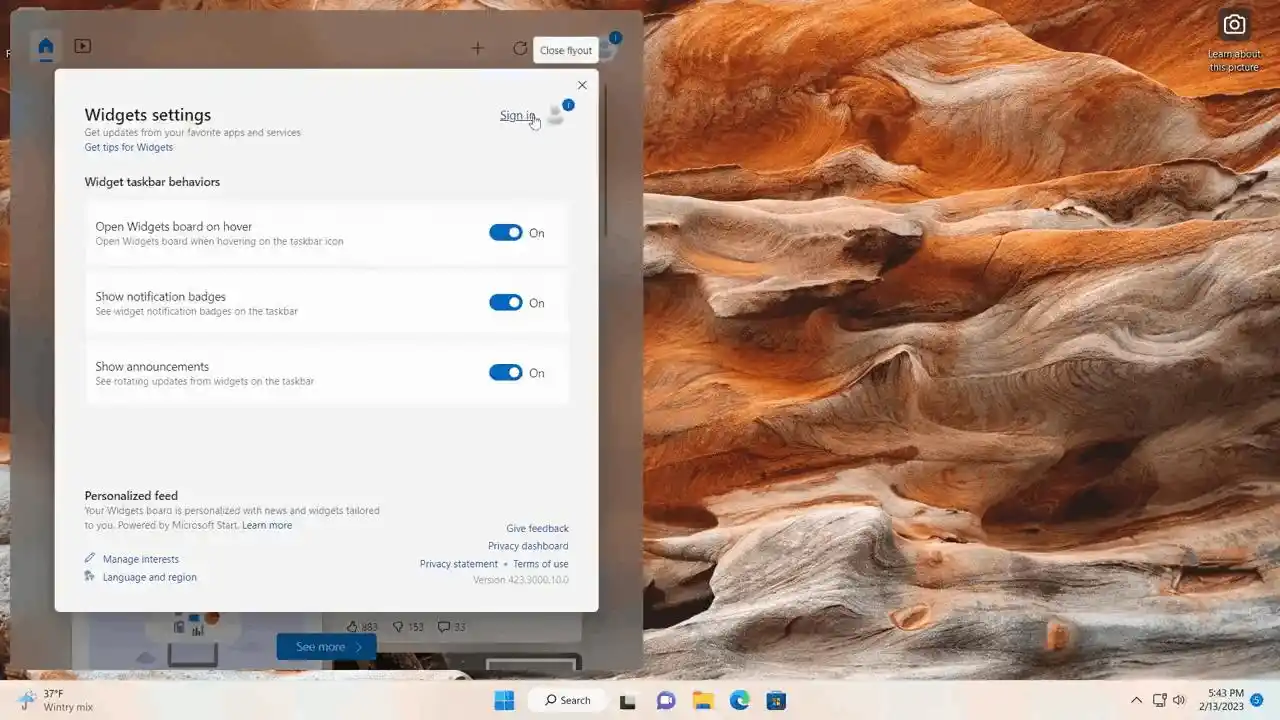Image resolution: width=1280 pixels, height=720 pixels.
Task: Open the Watch video tab icon
Action: [83, 46]
